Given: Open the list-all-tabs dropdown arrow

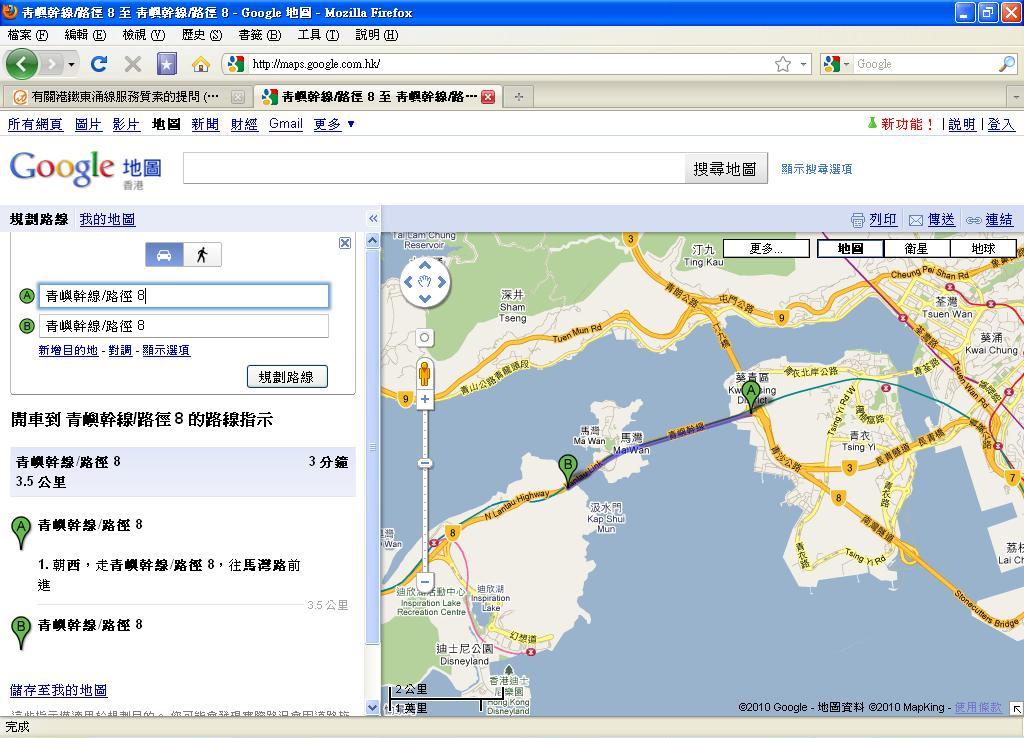Looking at the screenshot, I should tap(1016, 97).
